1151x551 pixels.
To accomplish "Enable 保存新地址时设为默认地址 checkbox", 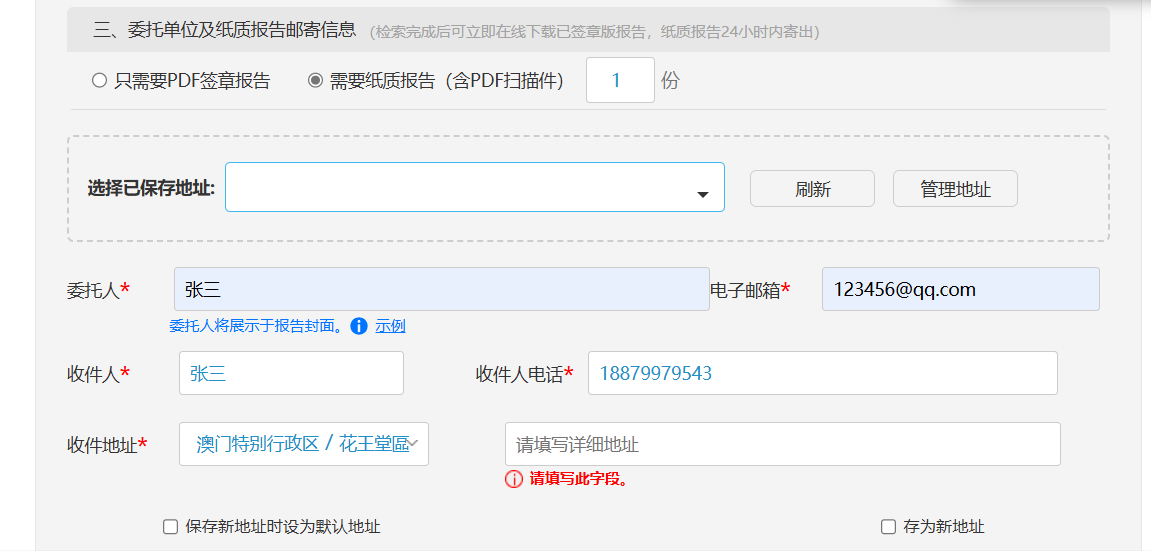I will coord(170,527).
